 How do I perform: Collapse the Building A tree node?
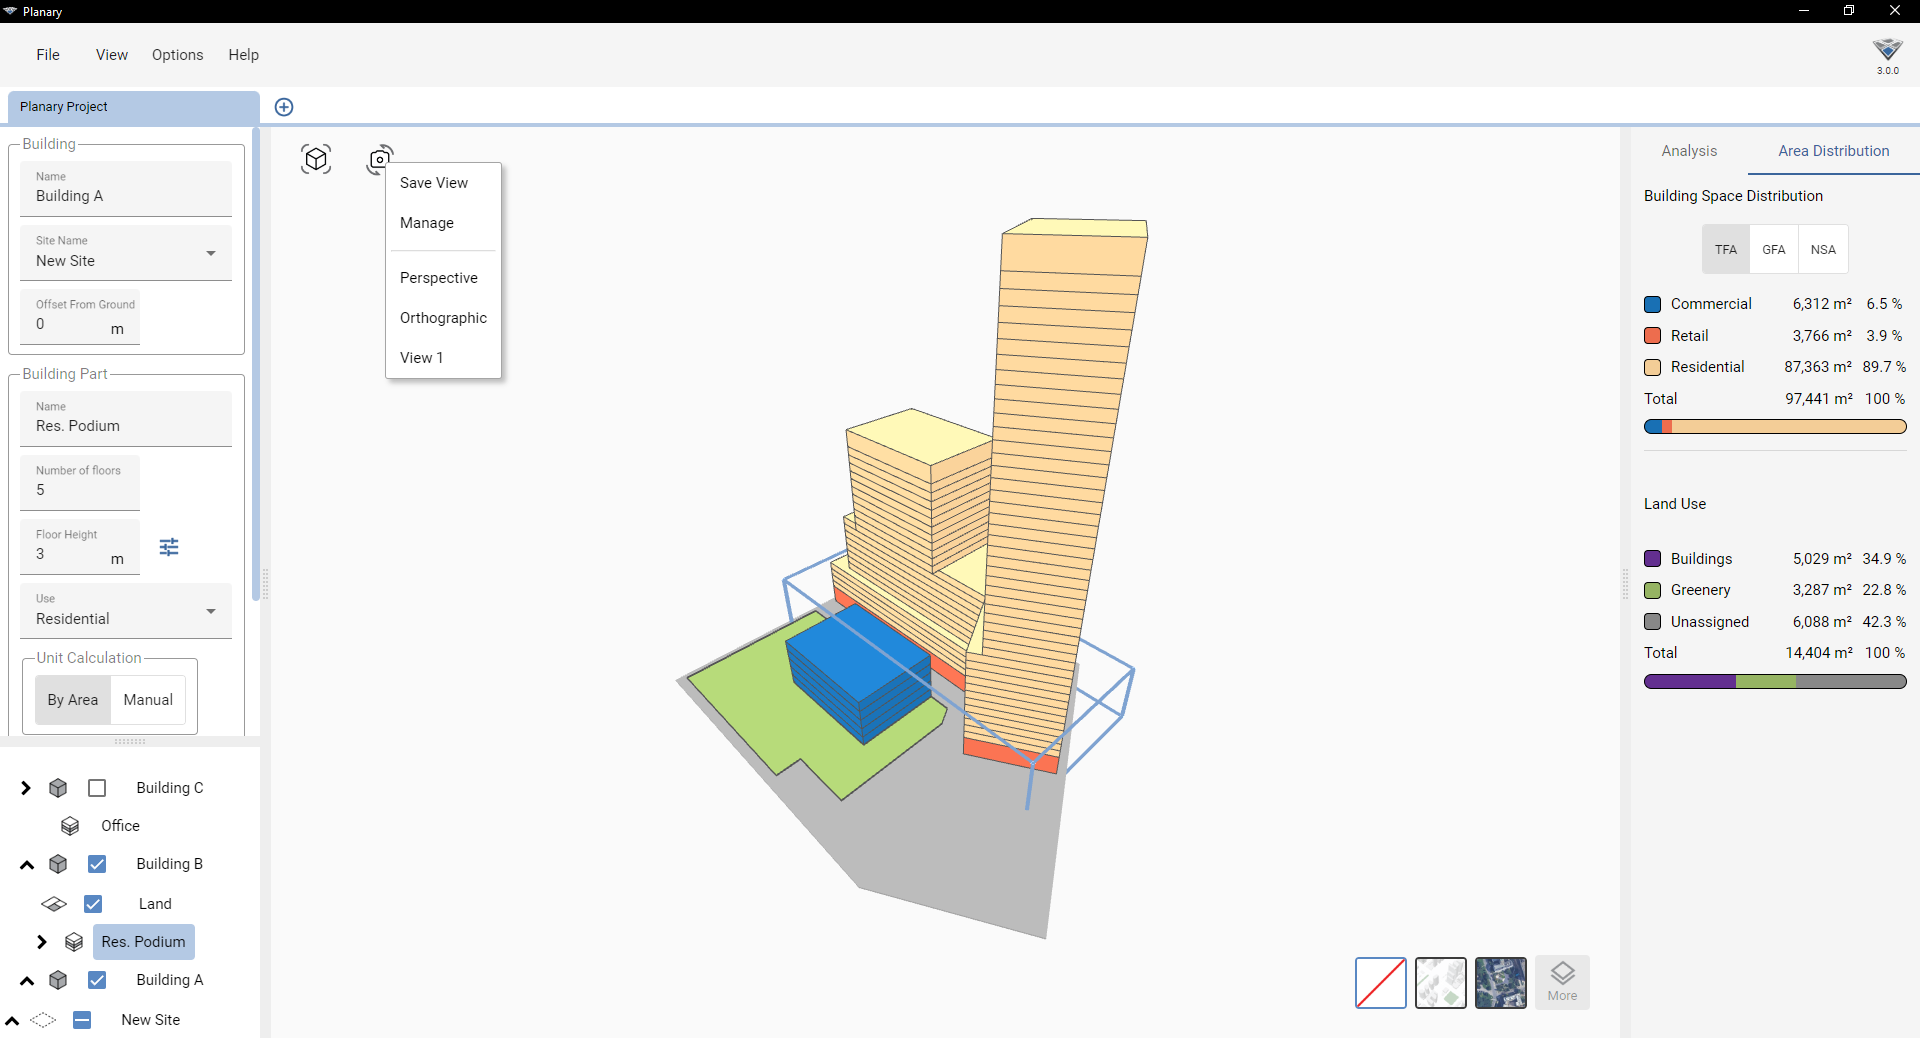27,981
